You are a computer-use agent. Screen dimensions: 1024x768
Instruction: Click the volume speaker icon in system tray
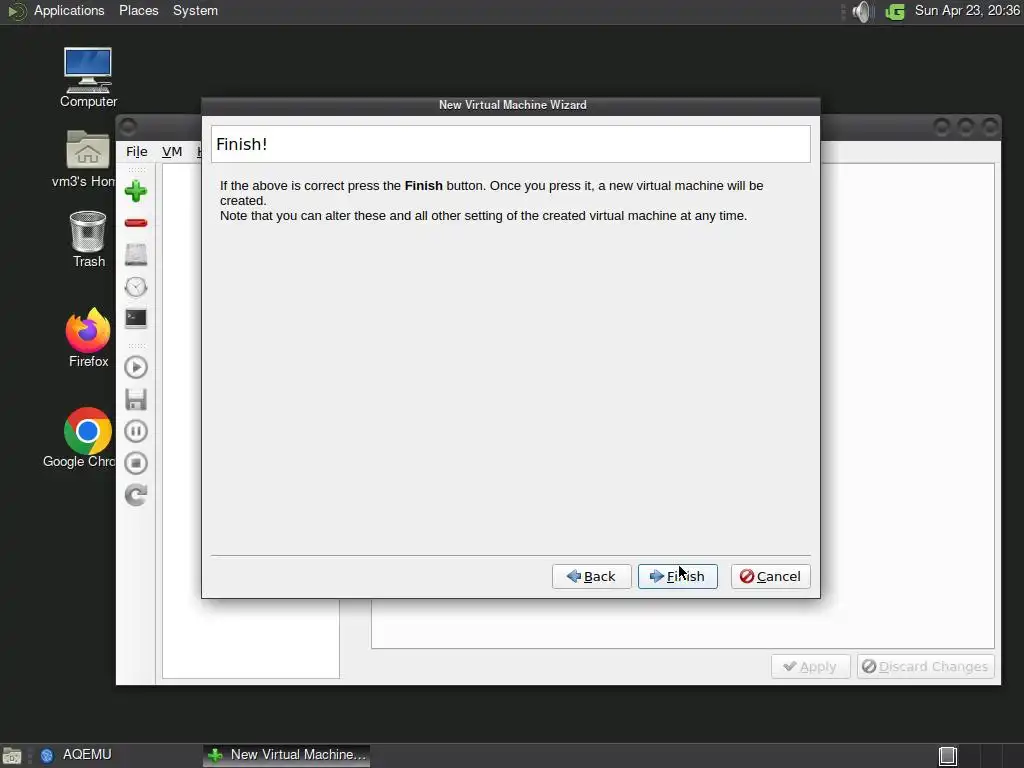863,11
